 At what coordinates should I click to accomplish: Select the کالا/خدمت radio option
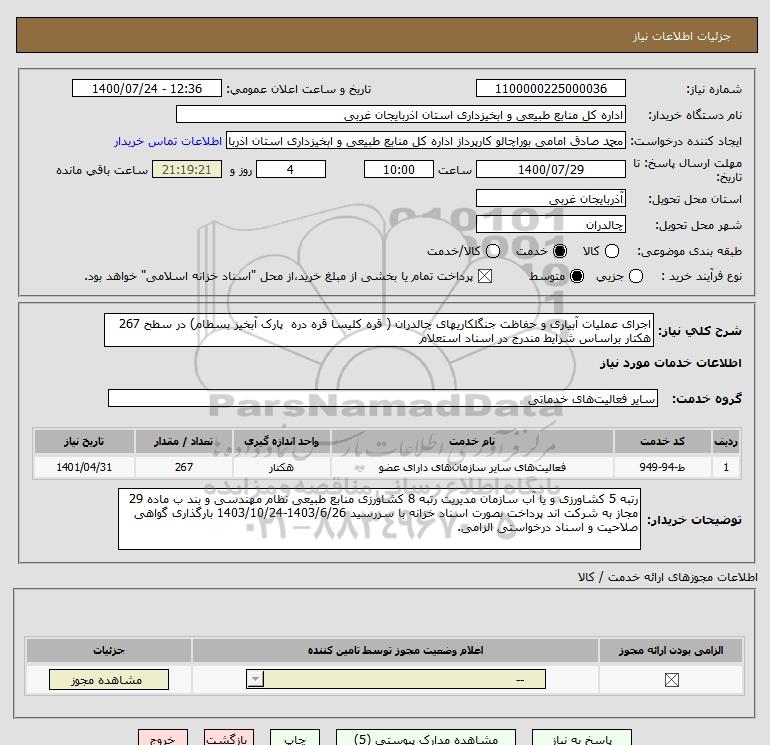click(493, 251)
